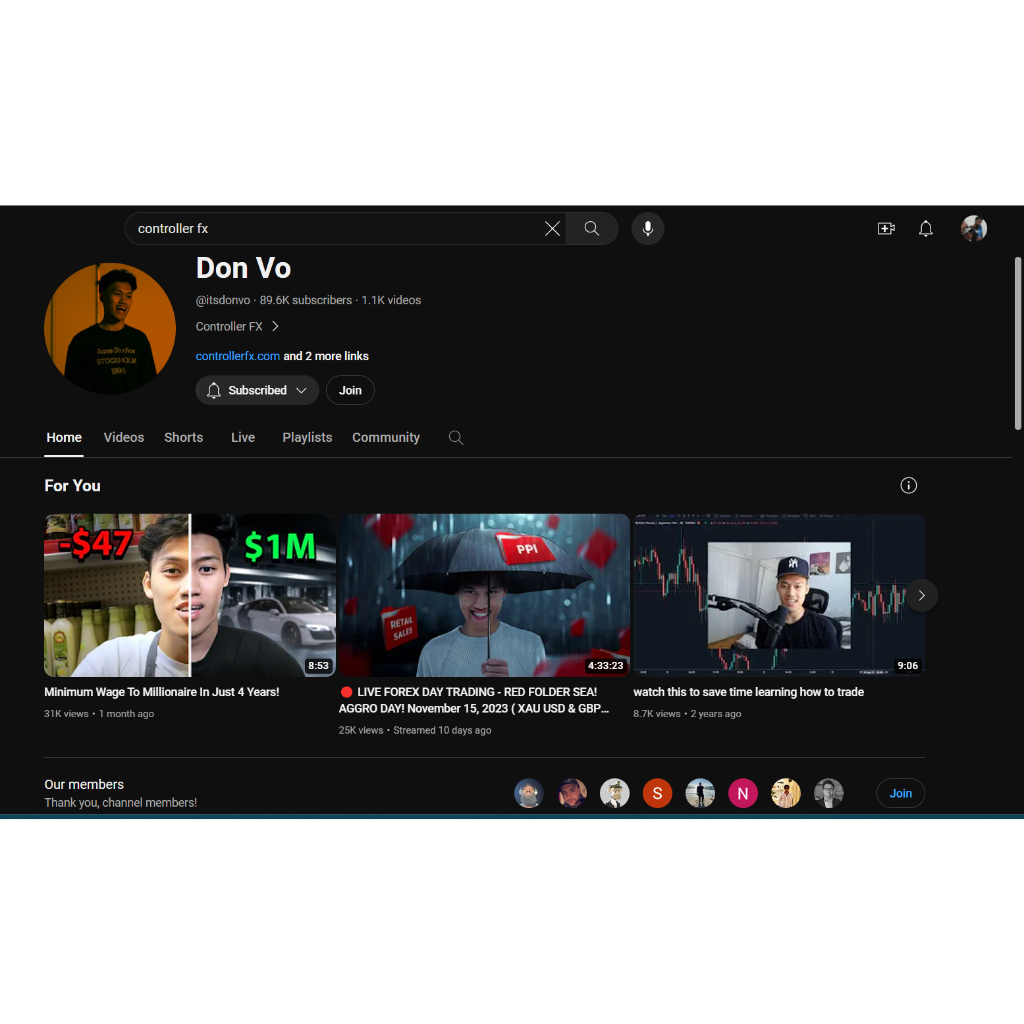Open the account avatar menu

pos(974,229)
